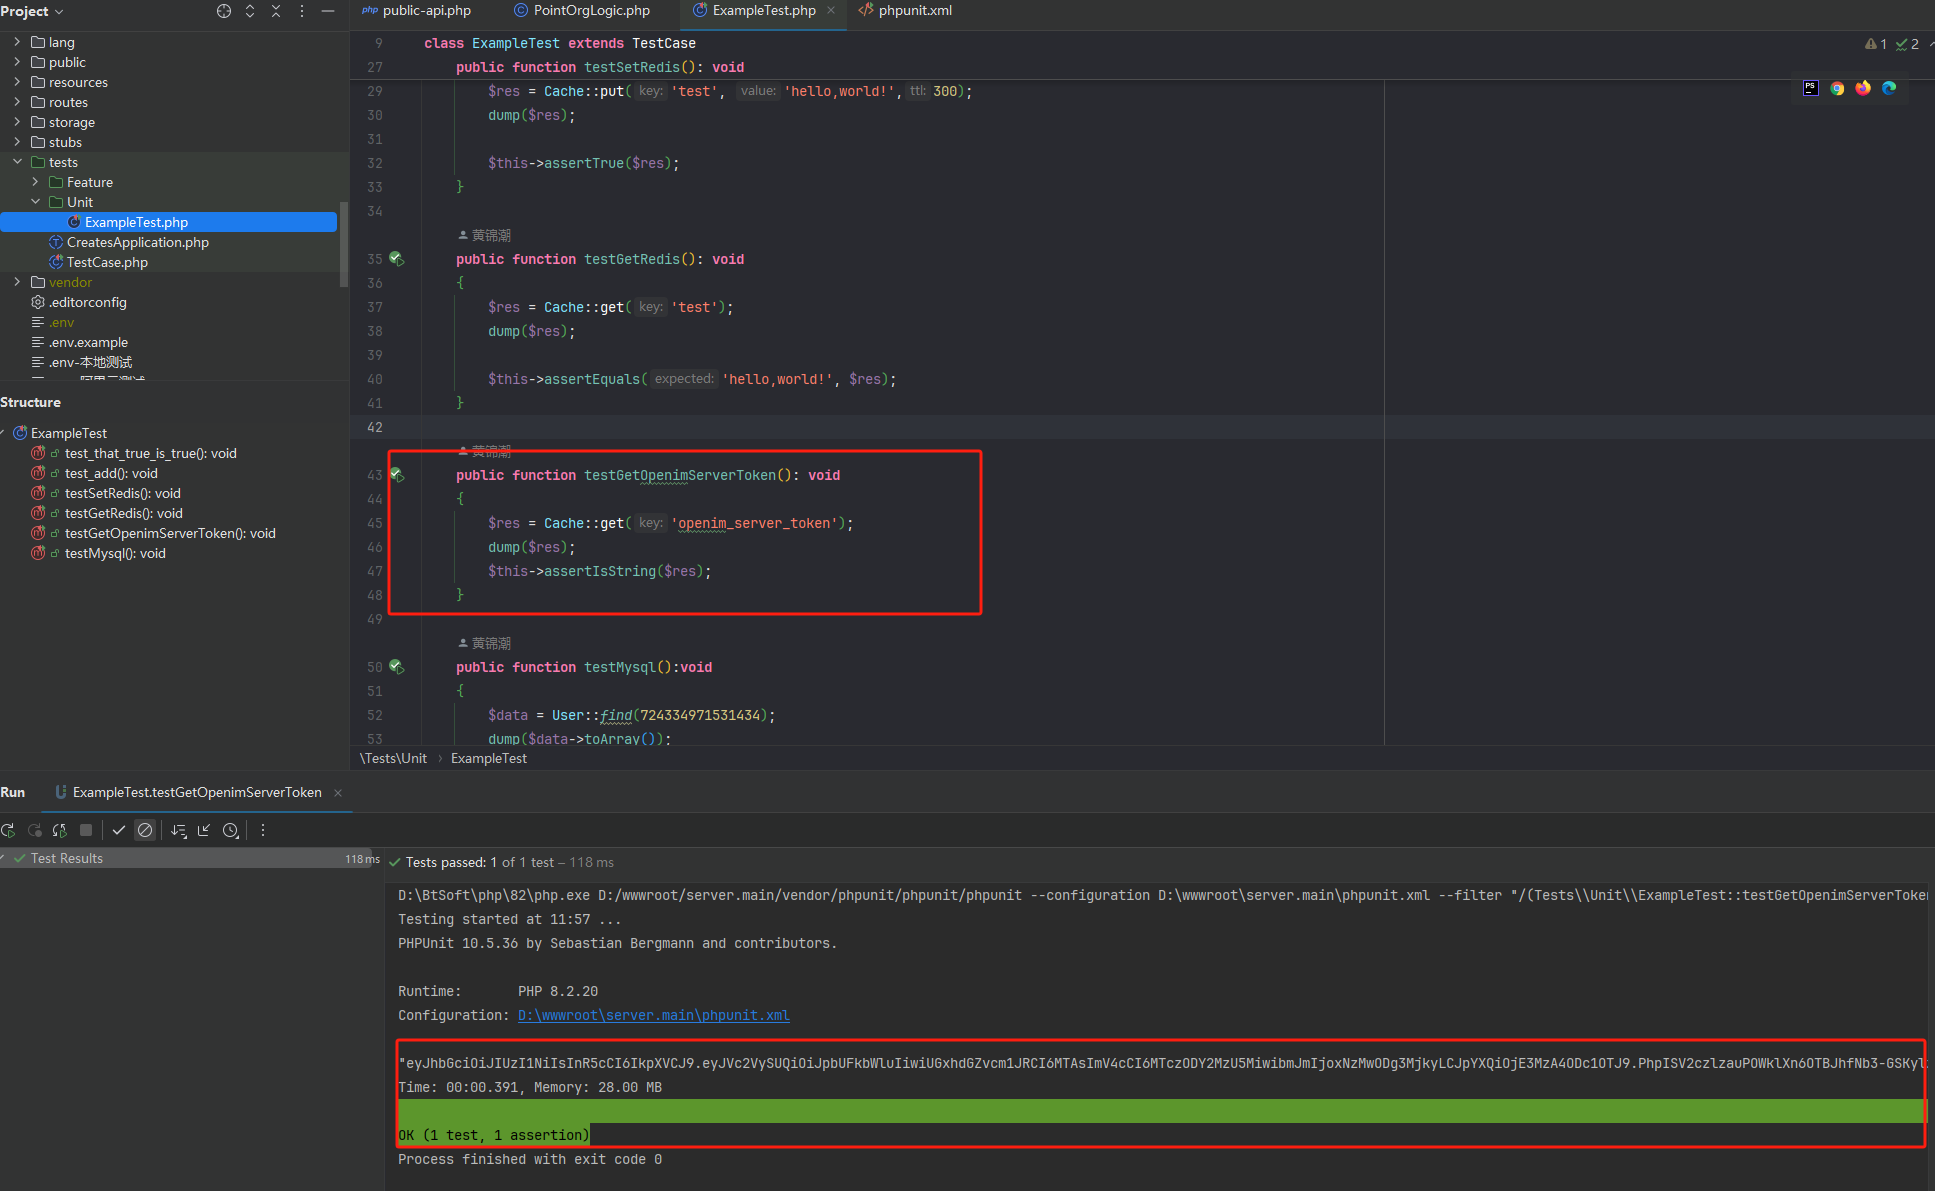Jump to testSetRedis() in Structure panel
The width and height of the screenshot is (1935, 1191).
[x=122, y=493]
